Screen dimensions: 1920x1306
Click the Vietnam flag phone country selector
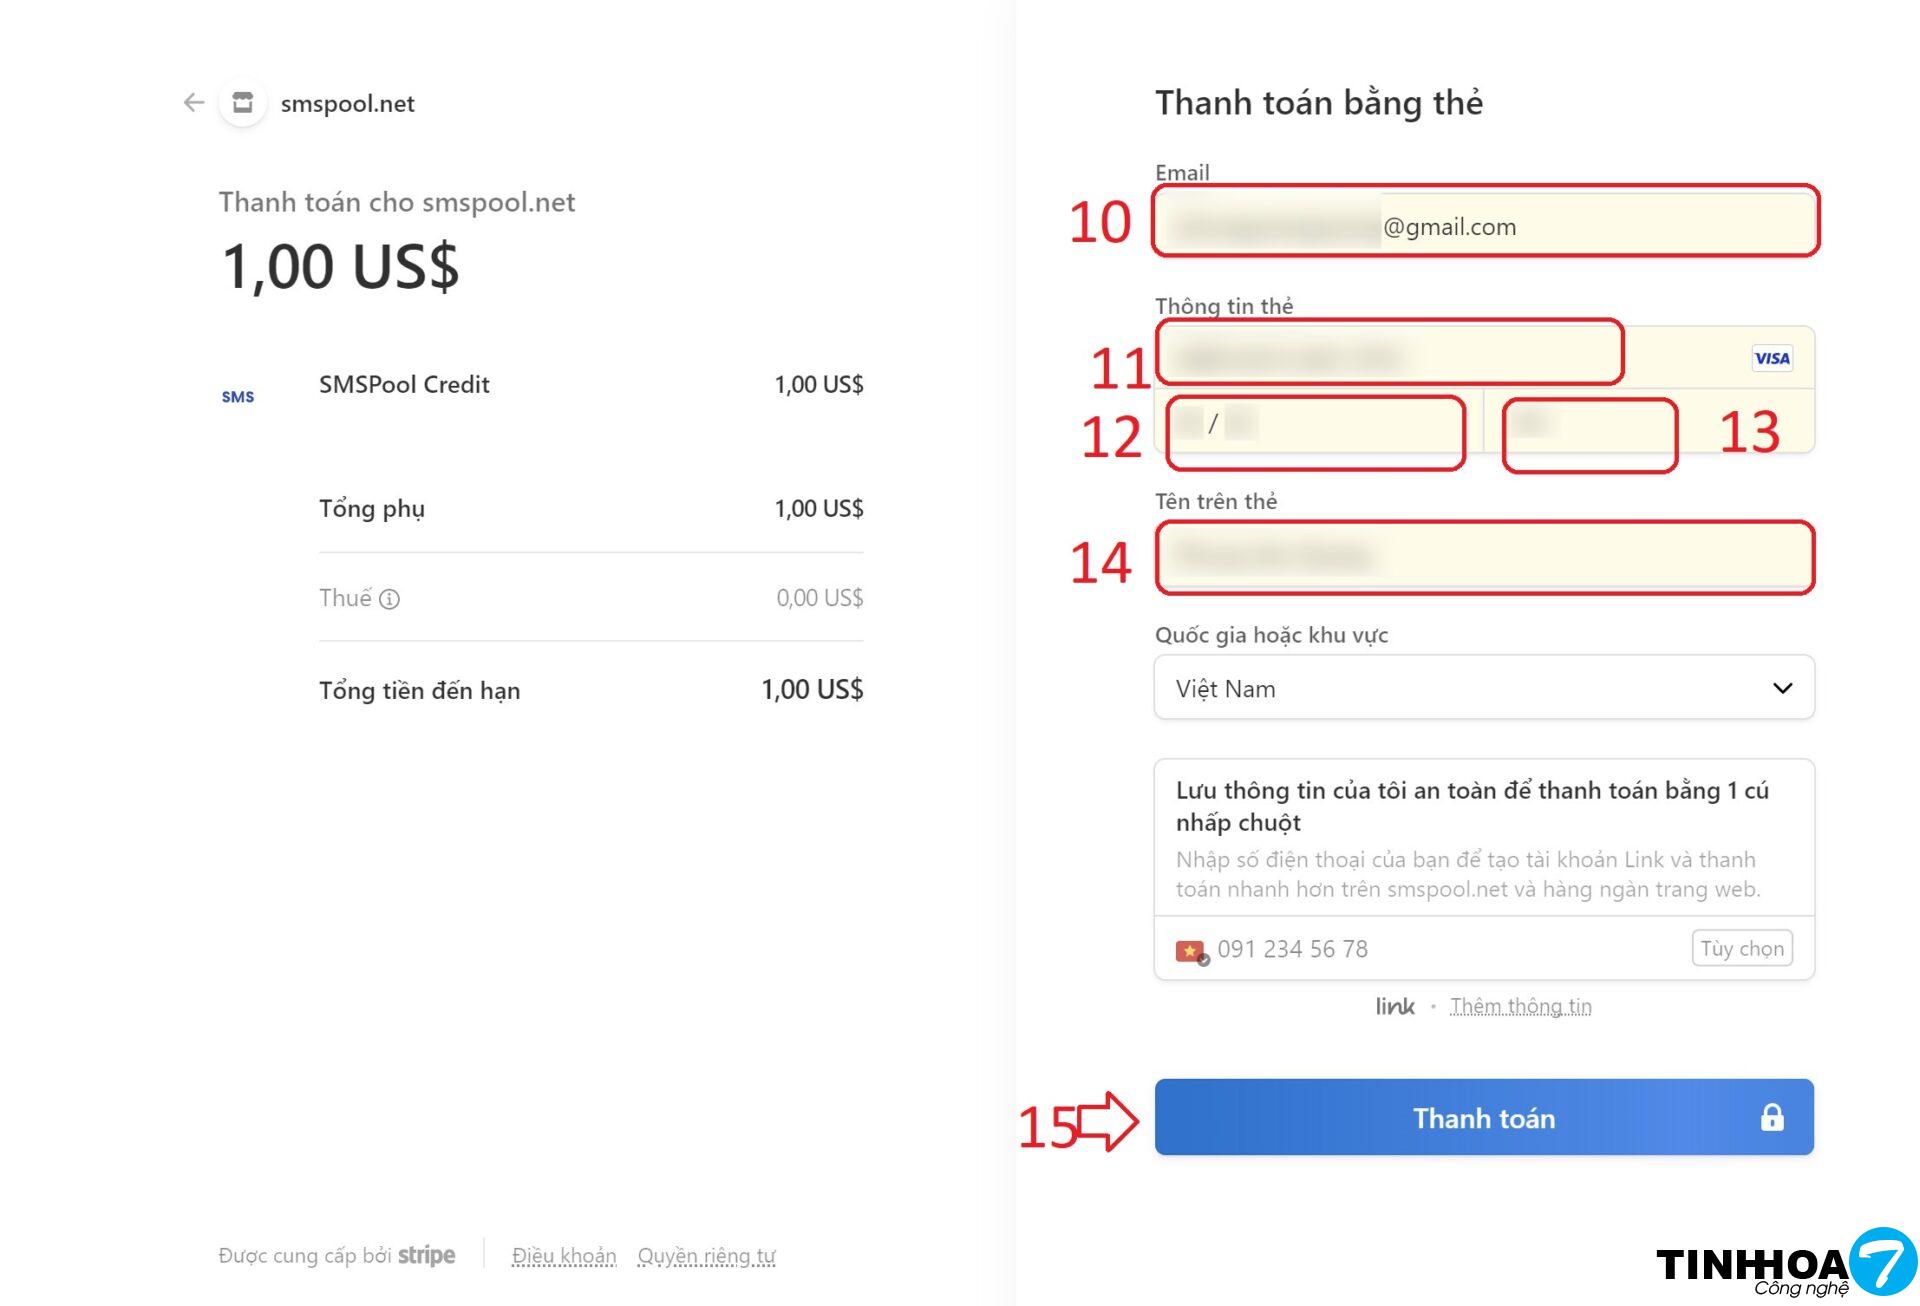coord(1191,951)
